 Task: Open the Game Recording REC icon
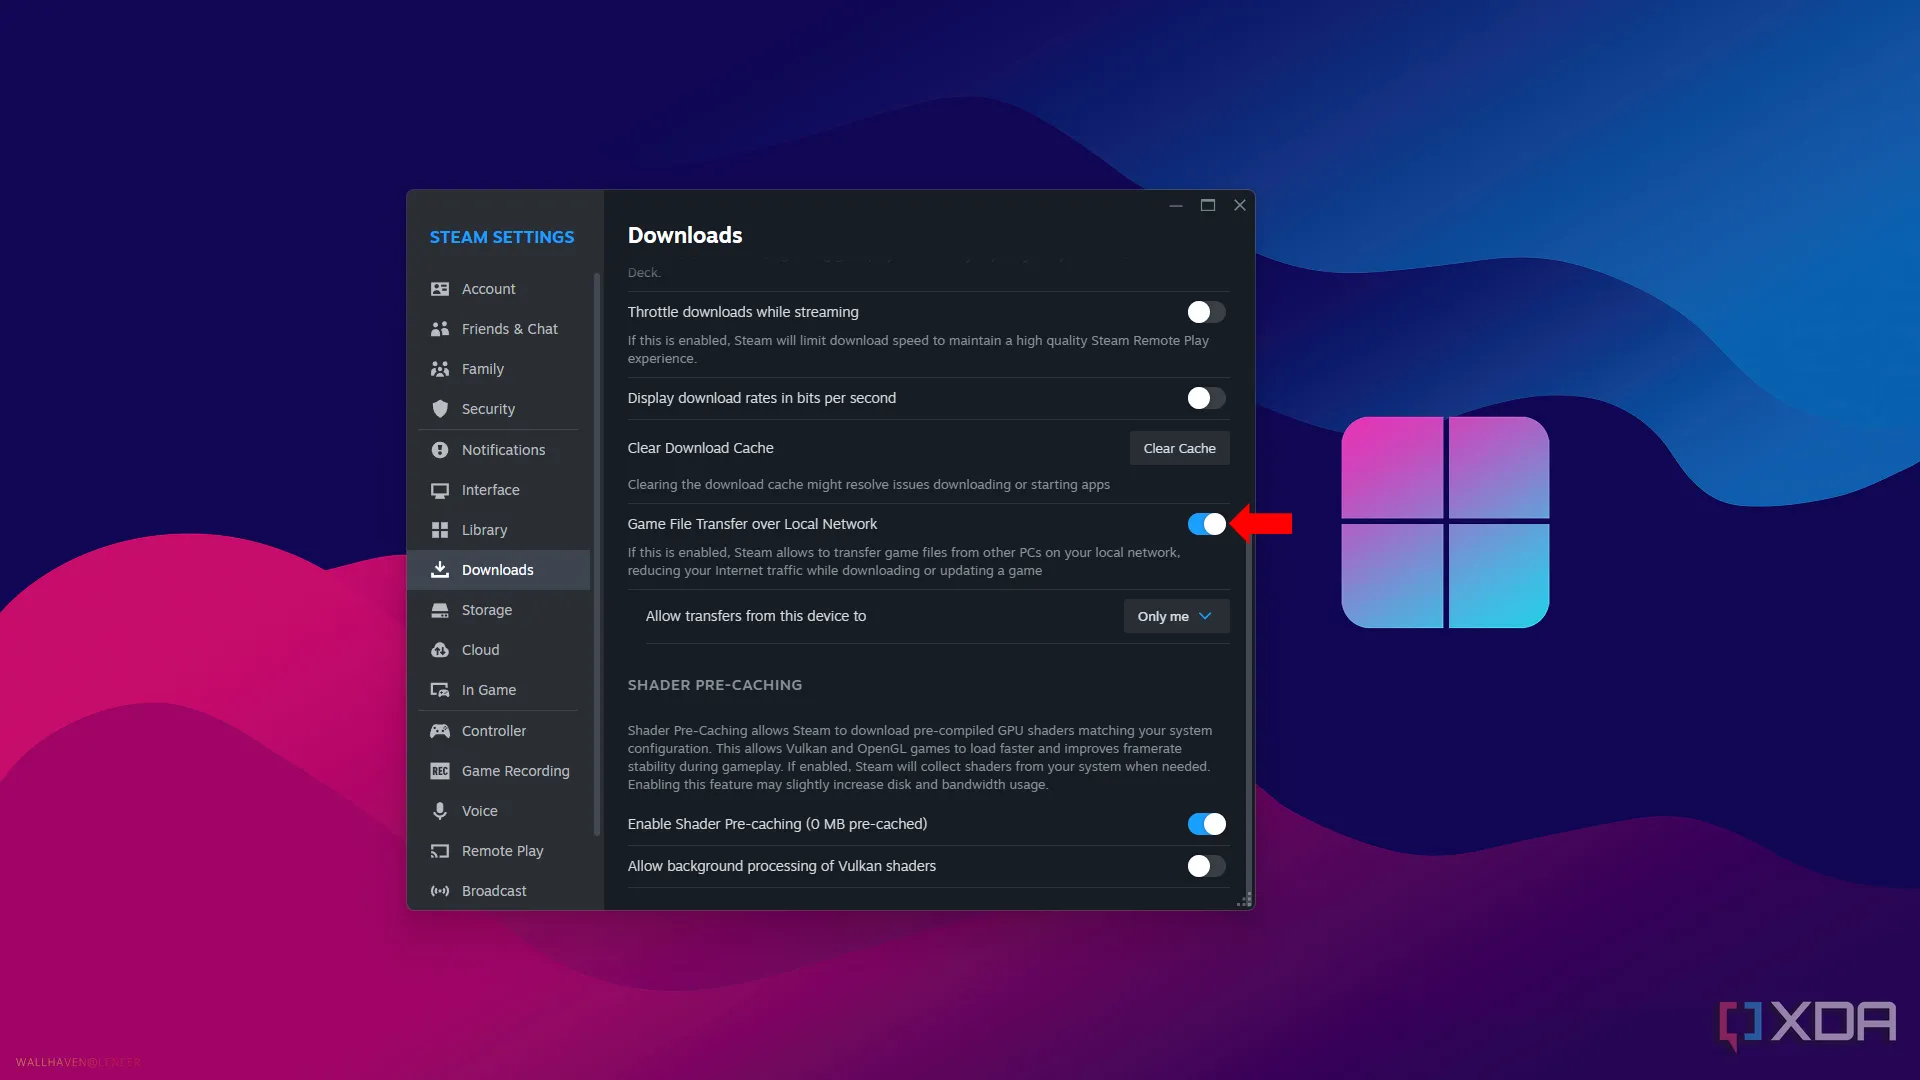[x=439, y=771]
